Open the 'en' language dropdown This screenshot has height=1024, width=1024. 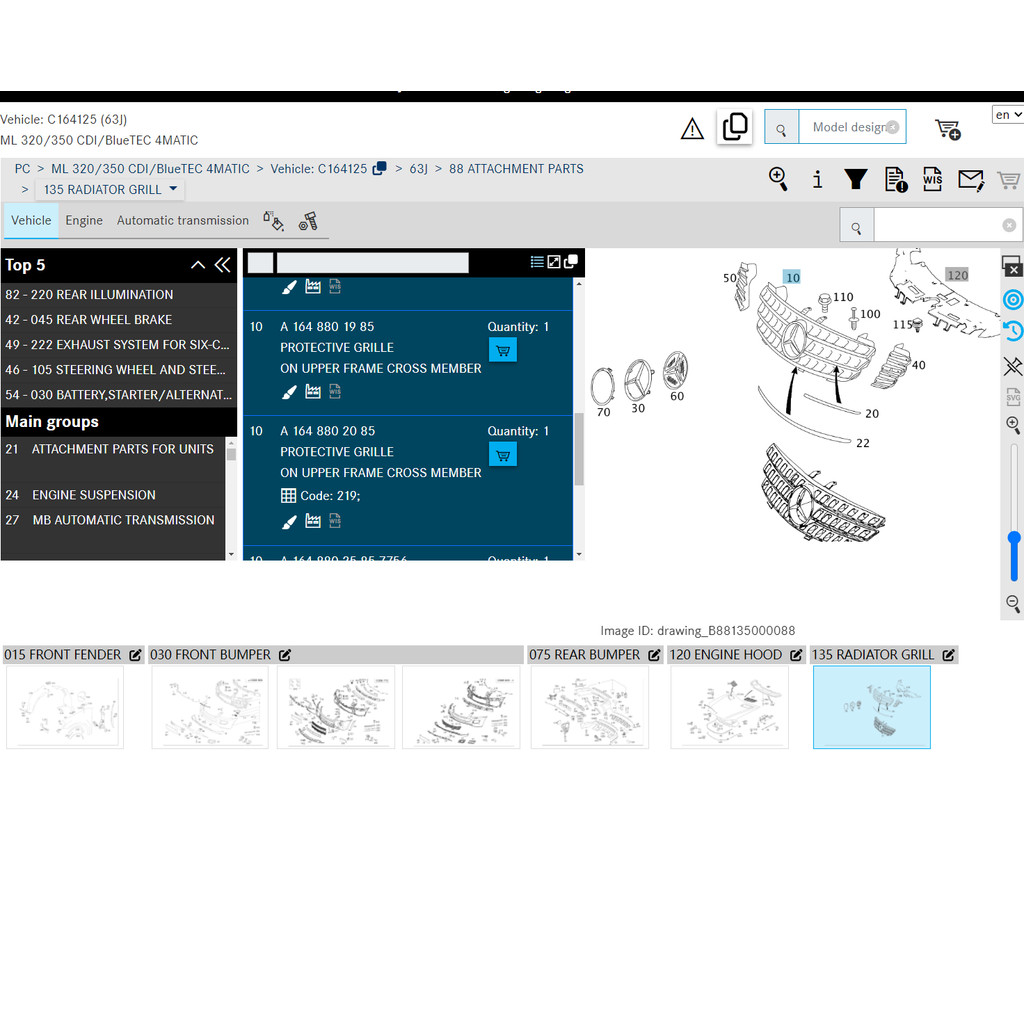click(x=1008, y=114)
